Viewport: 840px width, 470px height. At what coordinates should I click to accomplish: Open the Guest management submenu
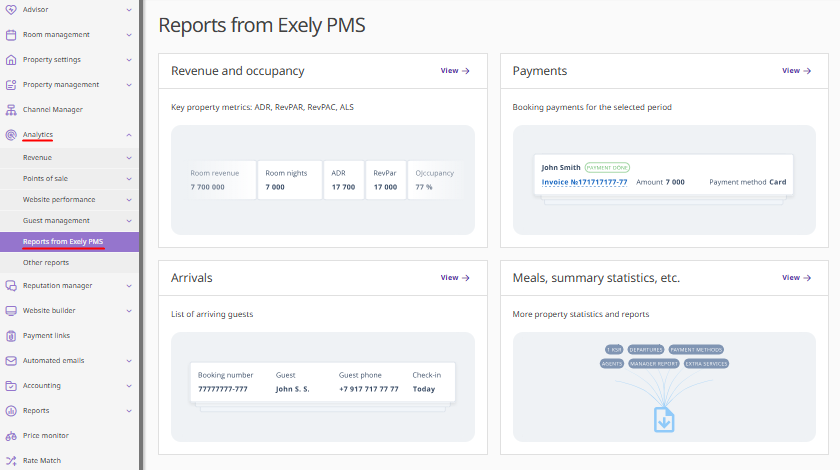pyautogui.click(x=129, y=221)
